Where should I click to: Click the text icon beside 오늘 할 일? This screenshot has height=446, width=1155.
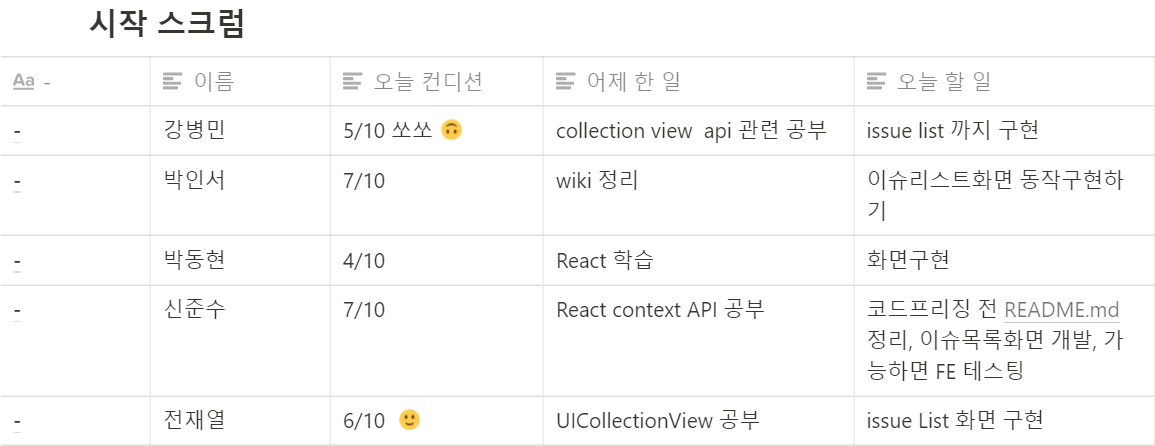click(877, 81)
